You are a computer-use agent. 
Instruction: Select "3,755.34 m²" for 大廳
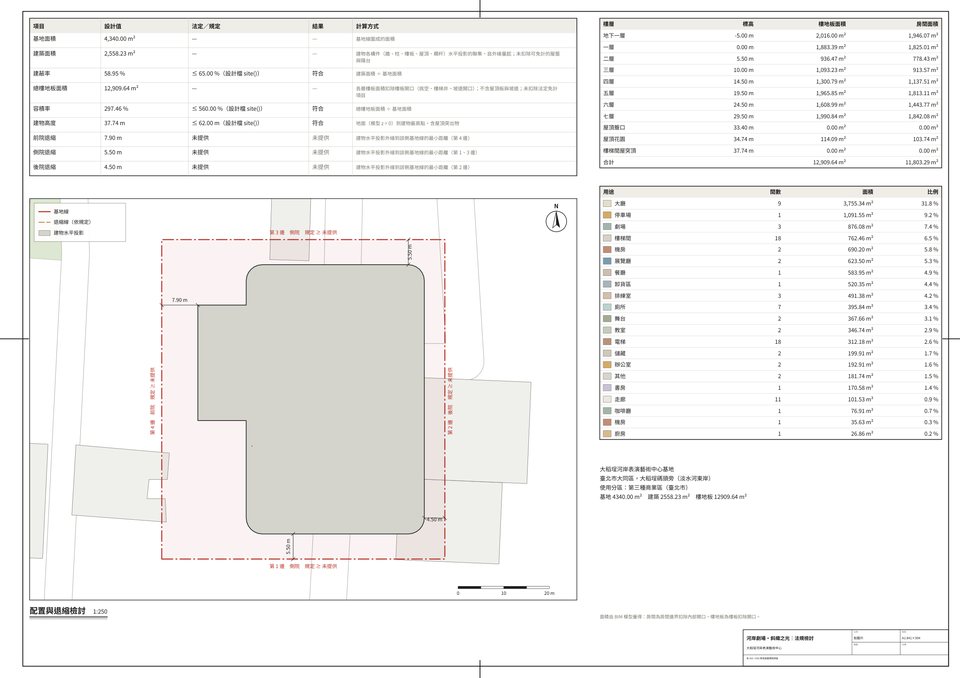[858, 203]
